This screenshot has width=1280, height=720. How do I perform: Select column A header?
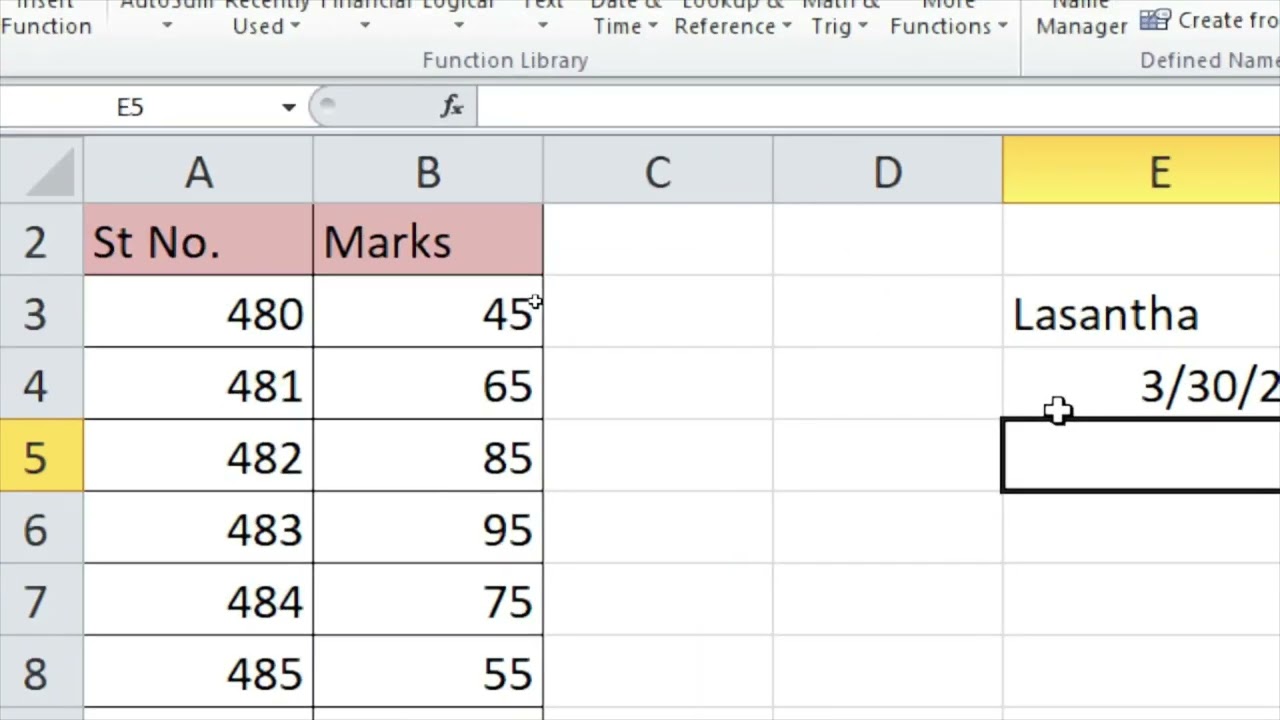tap(198, 171)
